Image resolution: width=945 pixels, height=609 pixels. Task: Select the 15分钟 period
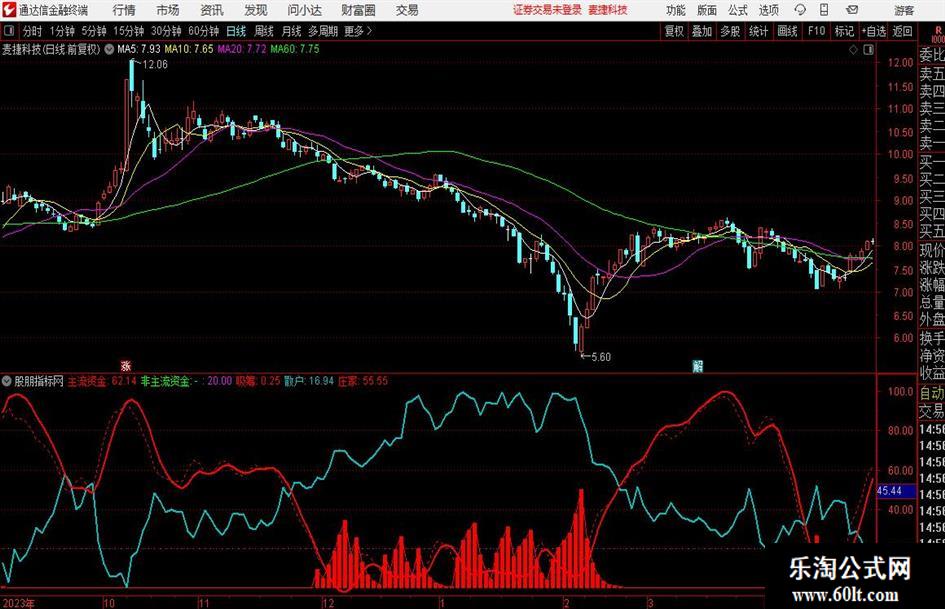(x=129, y=31)
